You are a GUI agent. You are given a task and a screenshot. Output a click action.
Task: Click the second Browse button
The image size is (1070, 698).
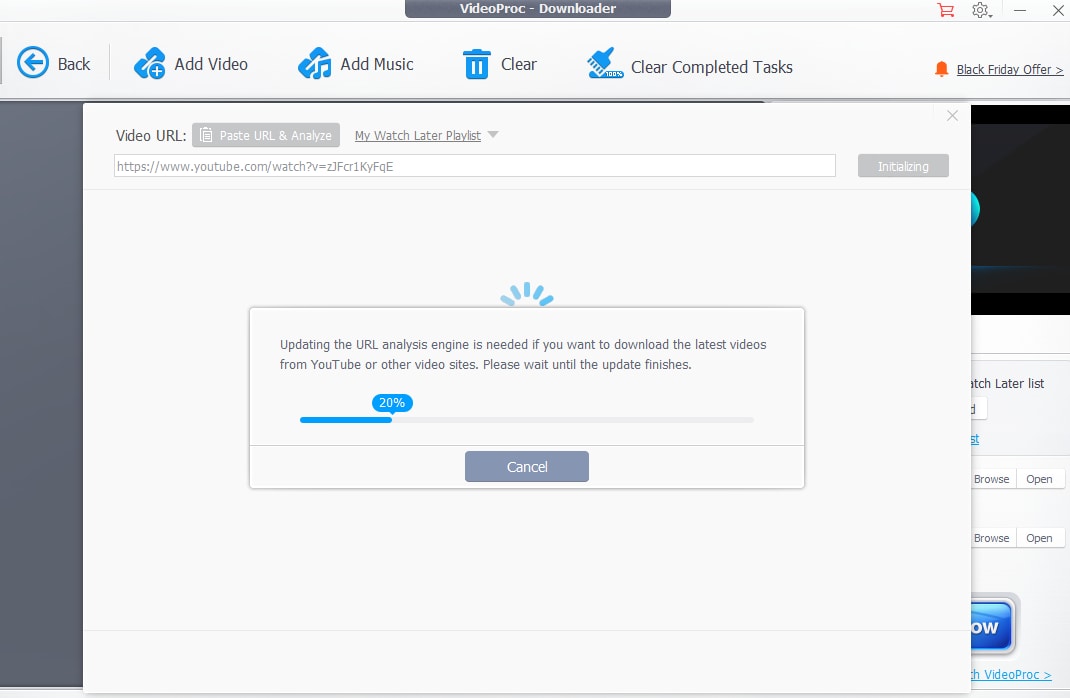coord(993,538)
